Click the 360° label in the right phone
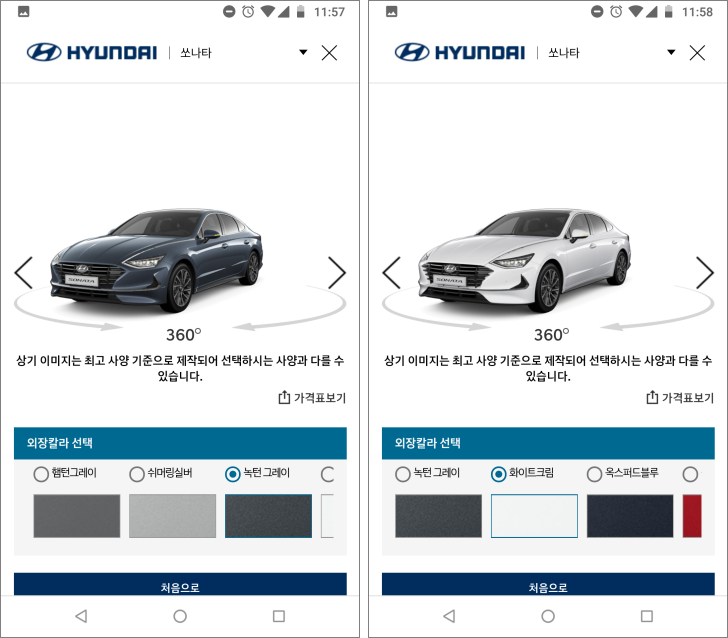This screenshot has height=638, width=728. [x=551, y=335]
